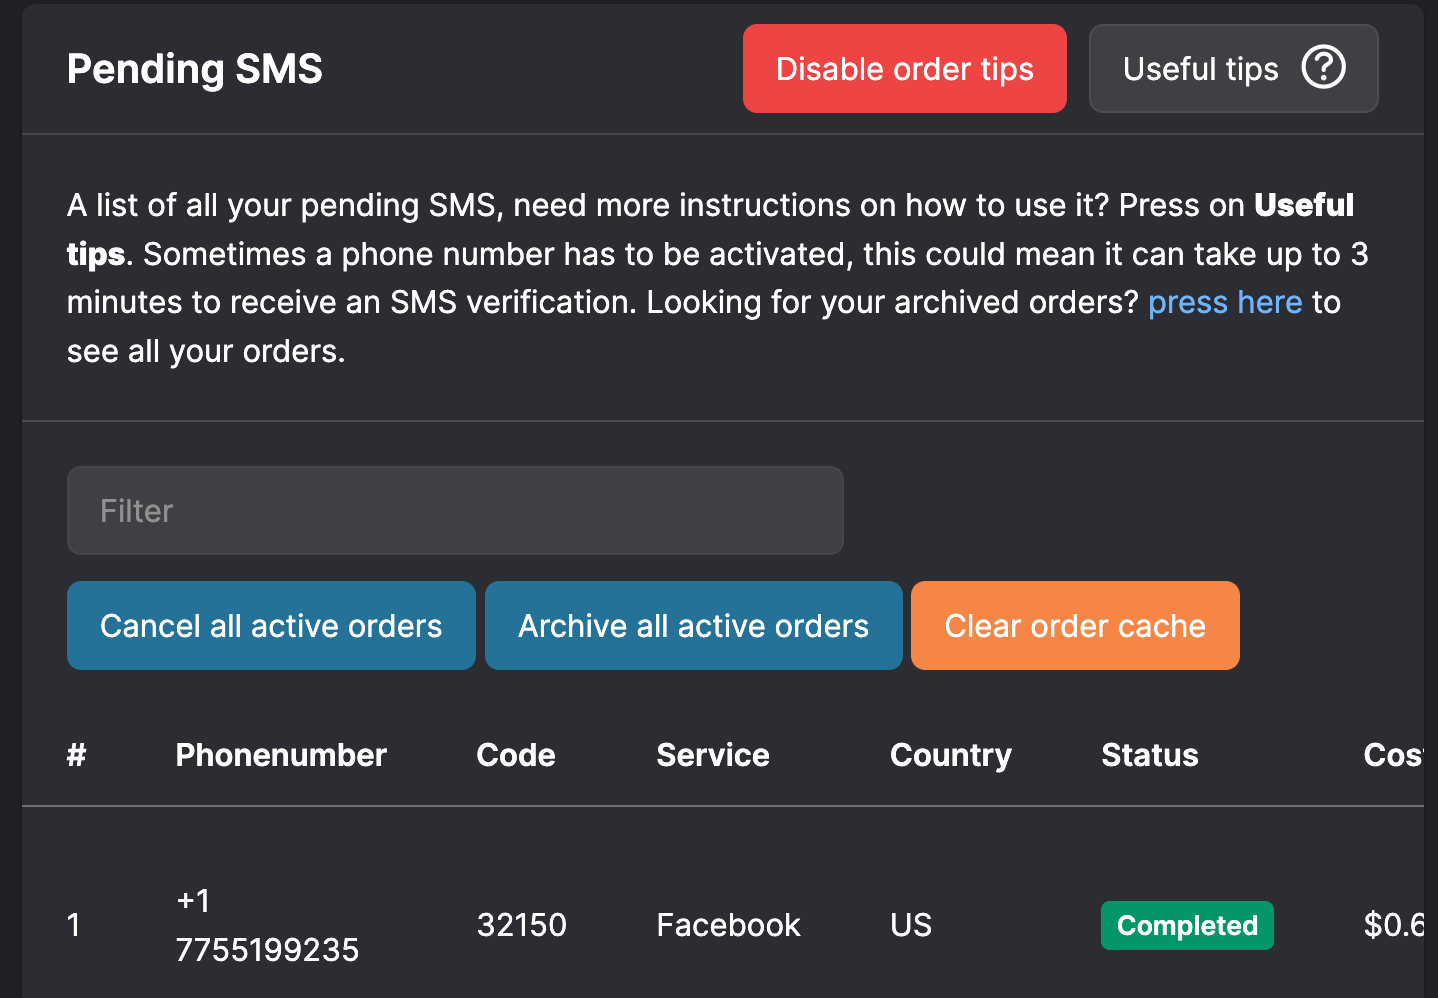Viewport: 1438px width, 998px height.
Task: Focus the Filter input field
Action: [x=455, y=511]
